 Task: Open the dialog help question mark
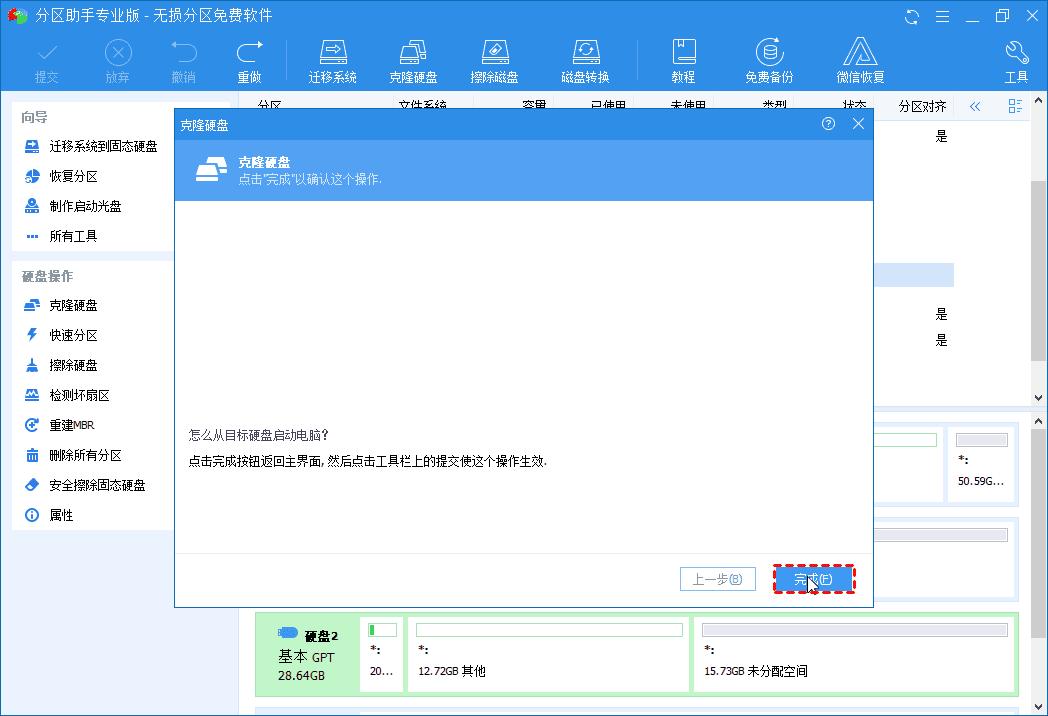click(827, 123)
